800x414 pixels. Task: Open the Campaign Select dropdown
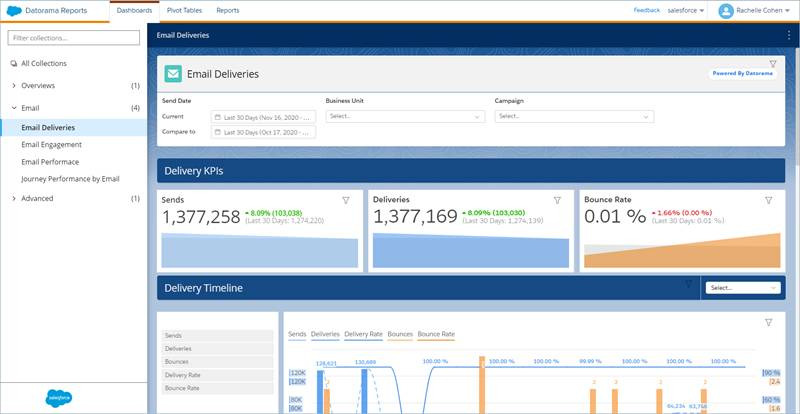coord(574,116)
